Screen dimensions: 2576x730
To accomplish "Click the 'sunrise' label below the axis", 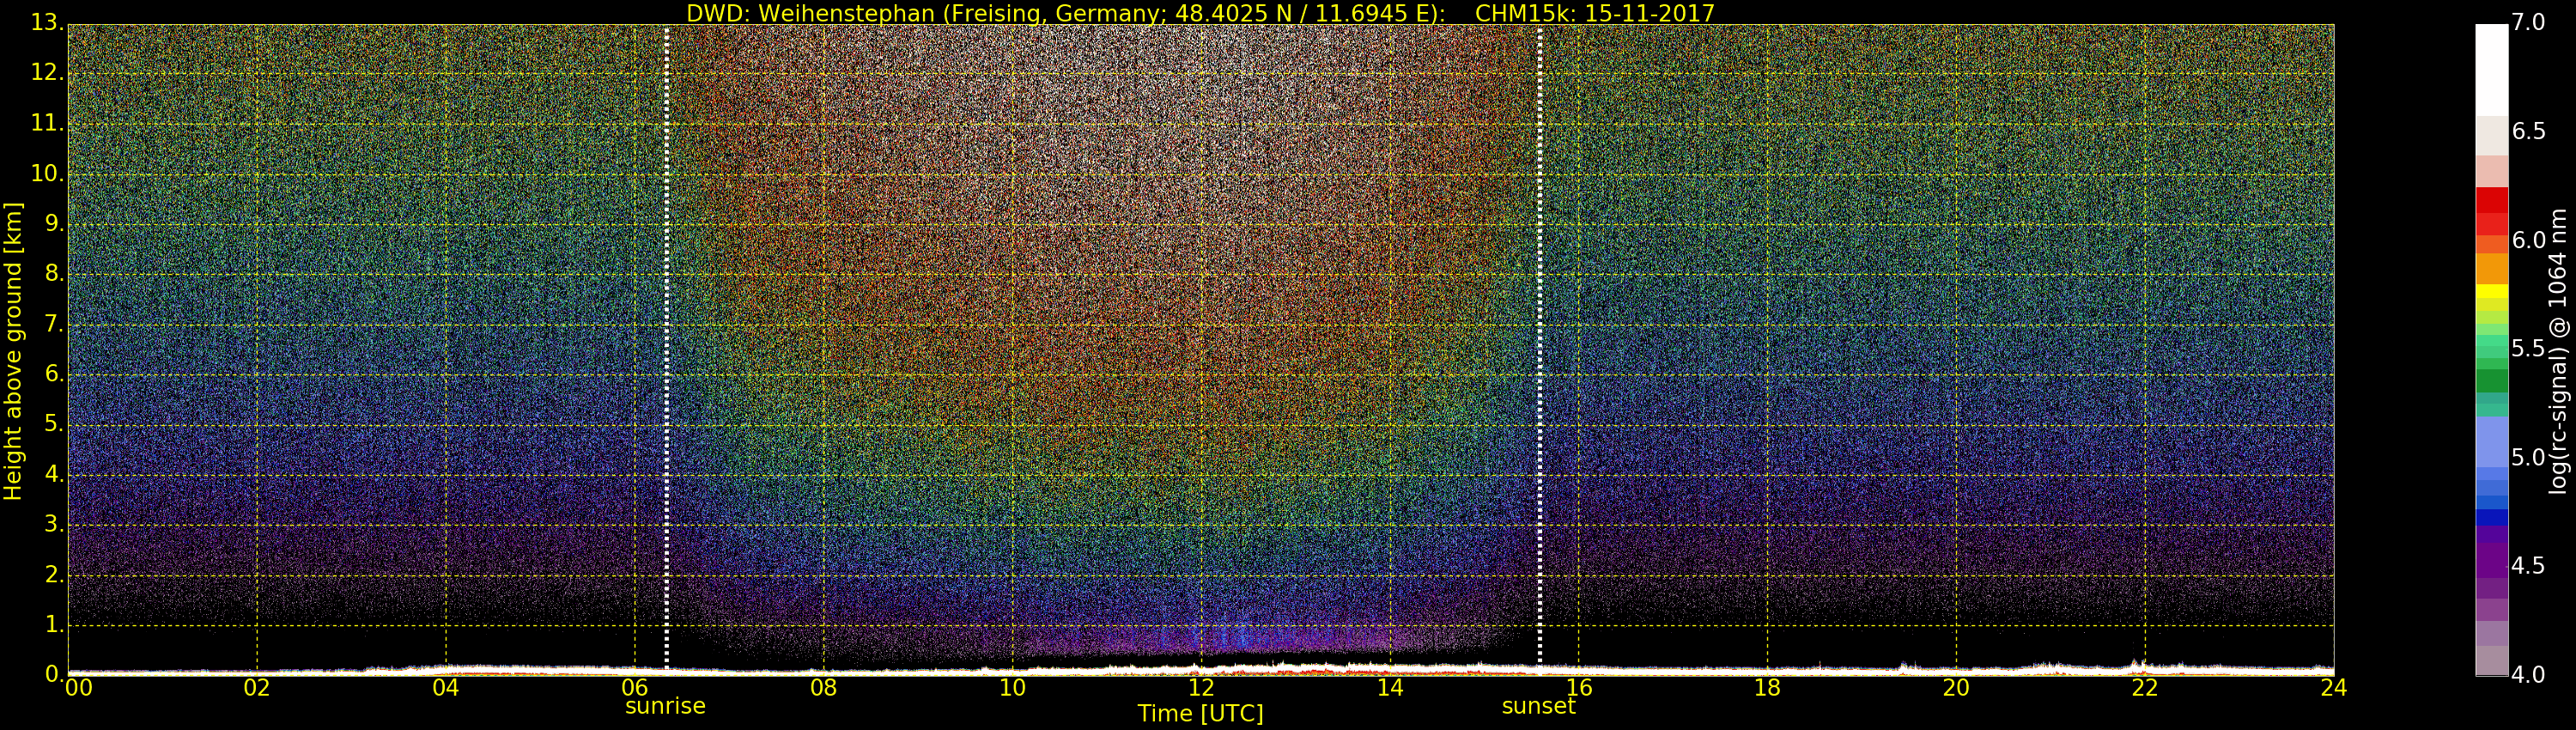I will pos(665,706).
